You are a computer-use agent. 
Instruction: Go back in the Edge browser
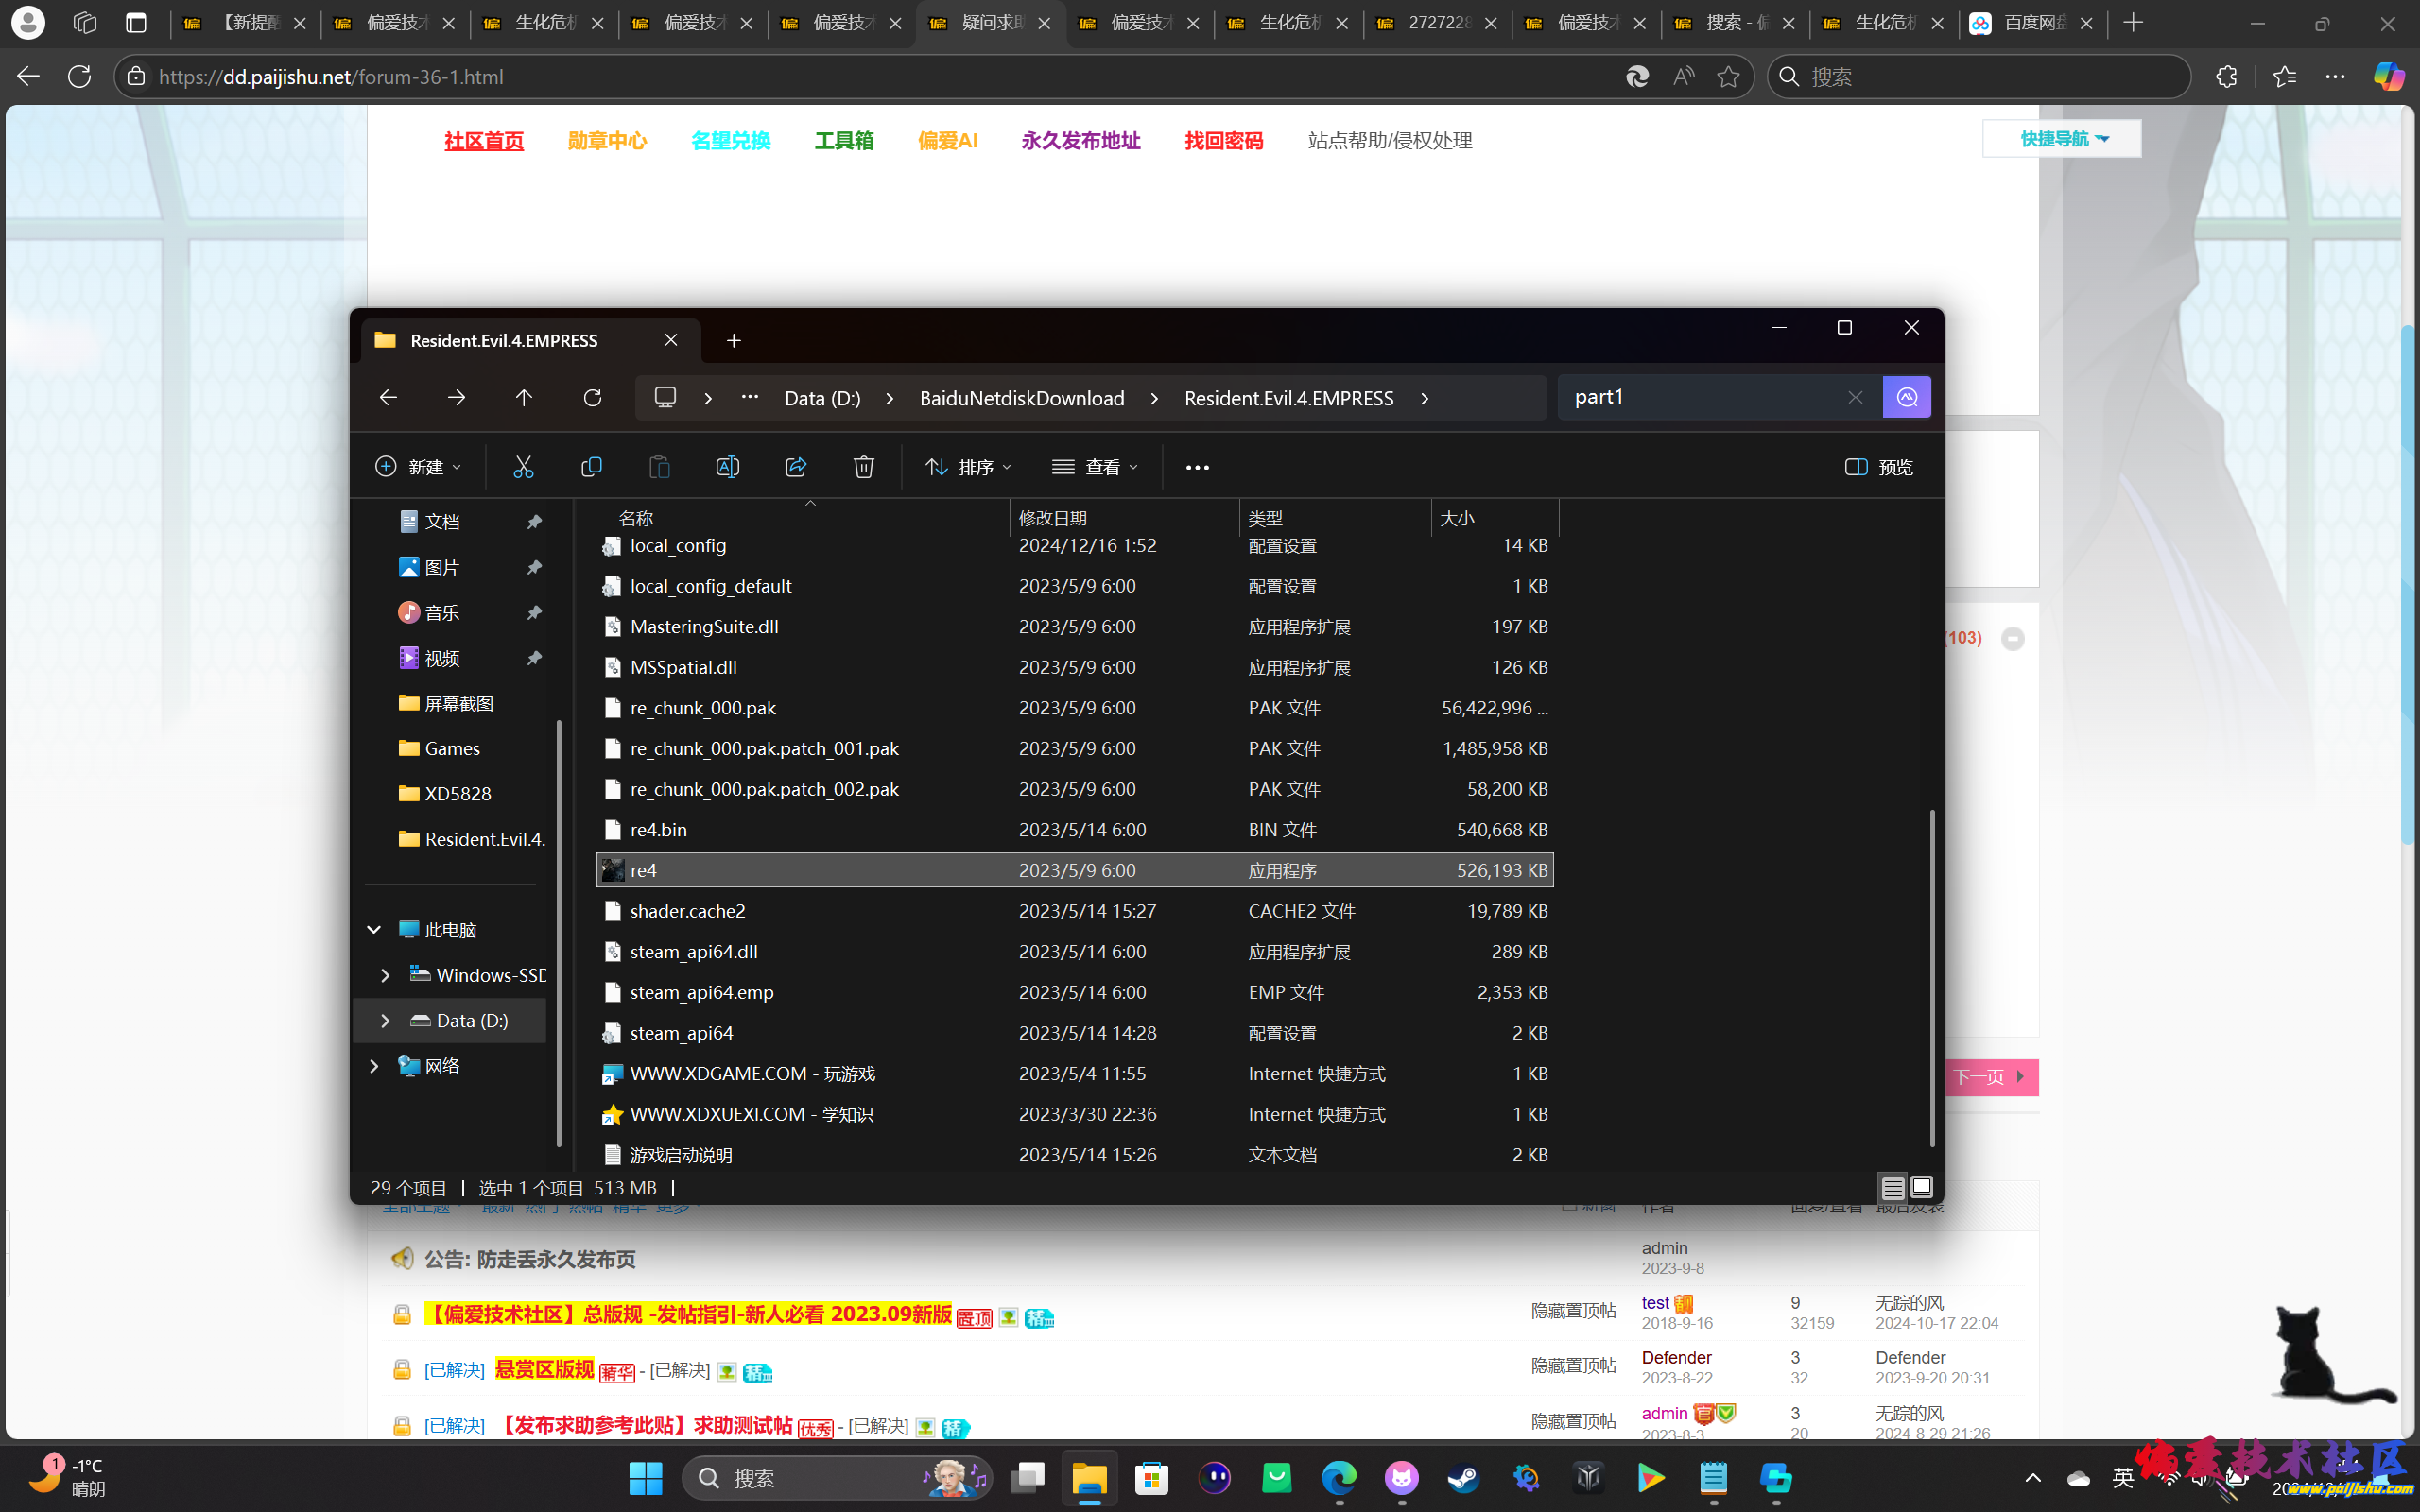click(x=28, y=76)
